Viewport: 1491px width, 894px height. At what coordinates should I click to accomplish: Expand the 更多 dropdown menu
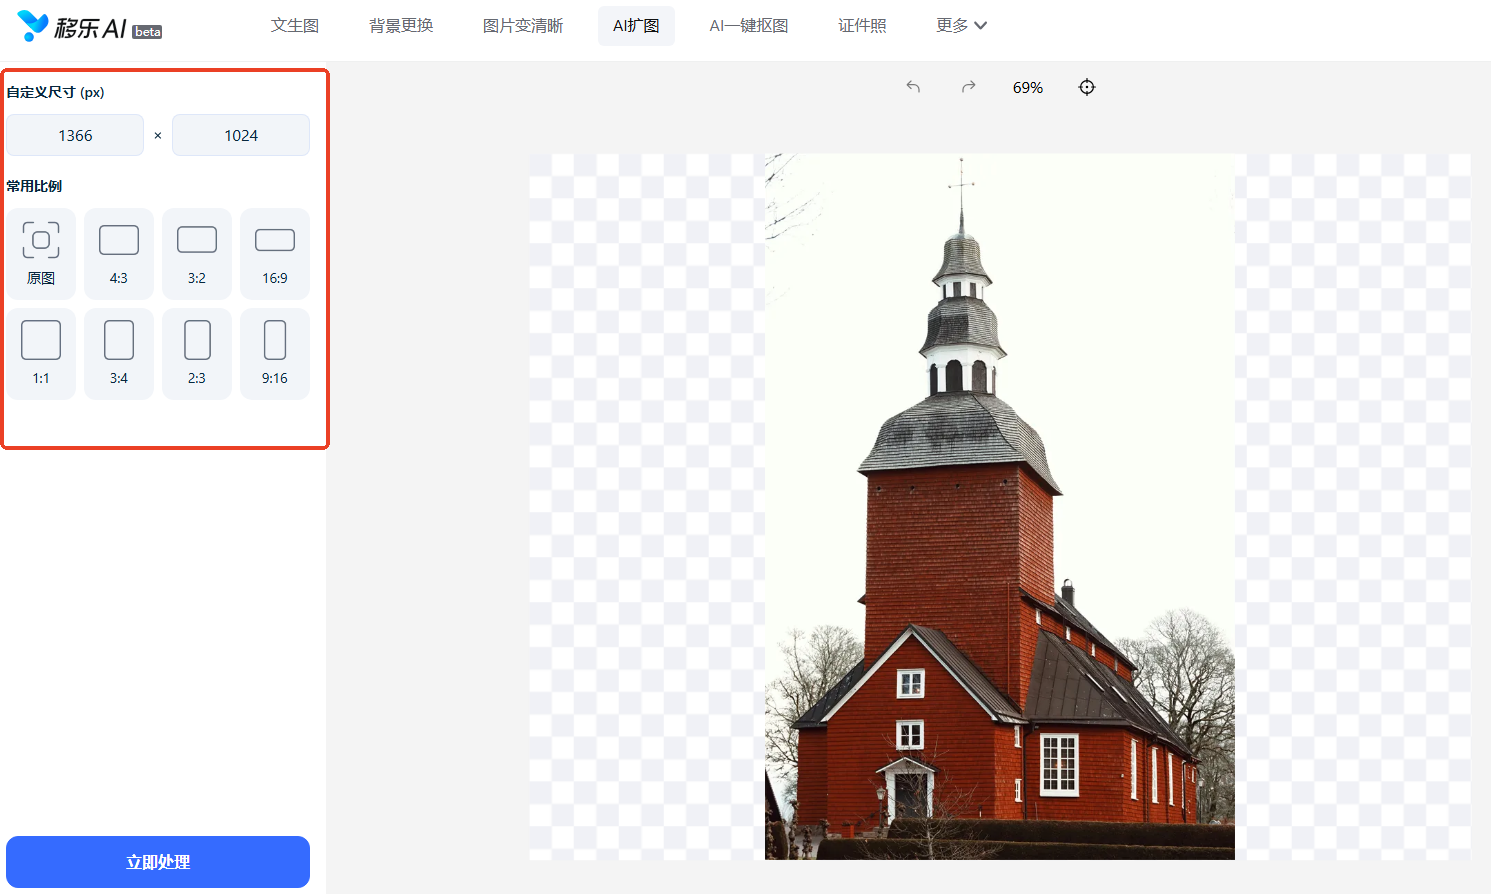(961, 25)
